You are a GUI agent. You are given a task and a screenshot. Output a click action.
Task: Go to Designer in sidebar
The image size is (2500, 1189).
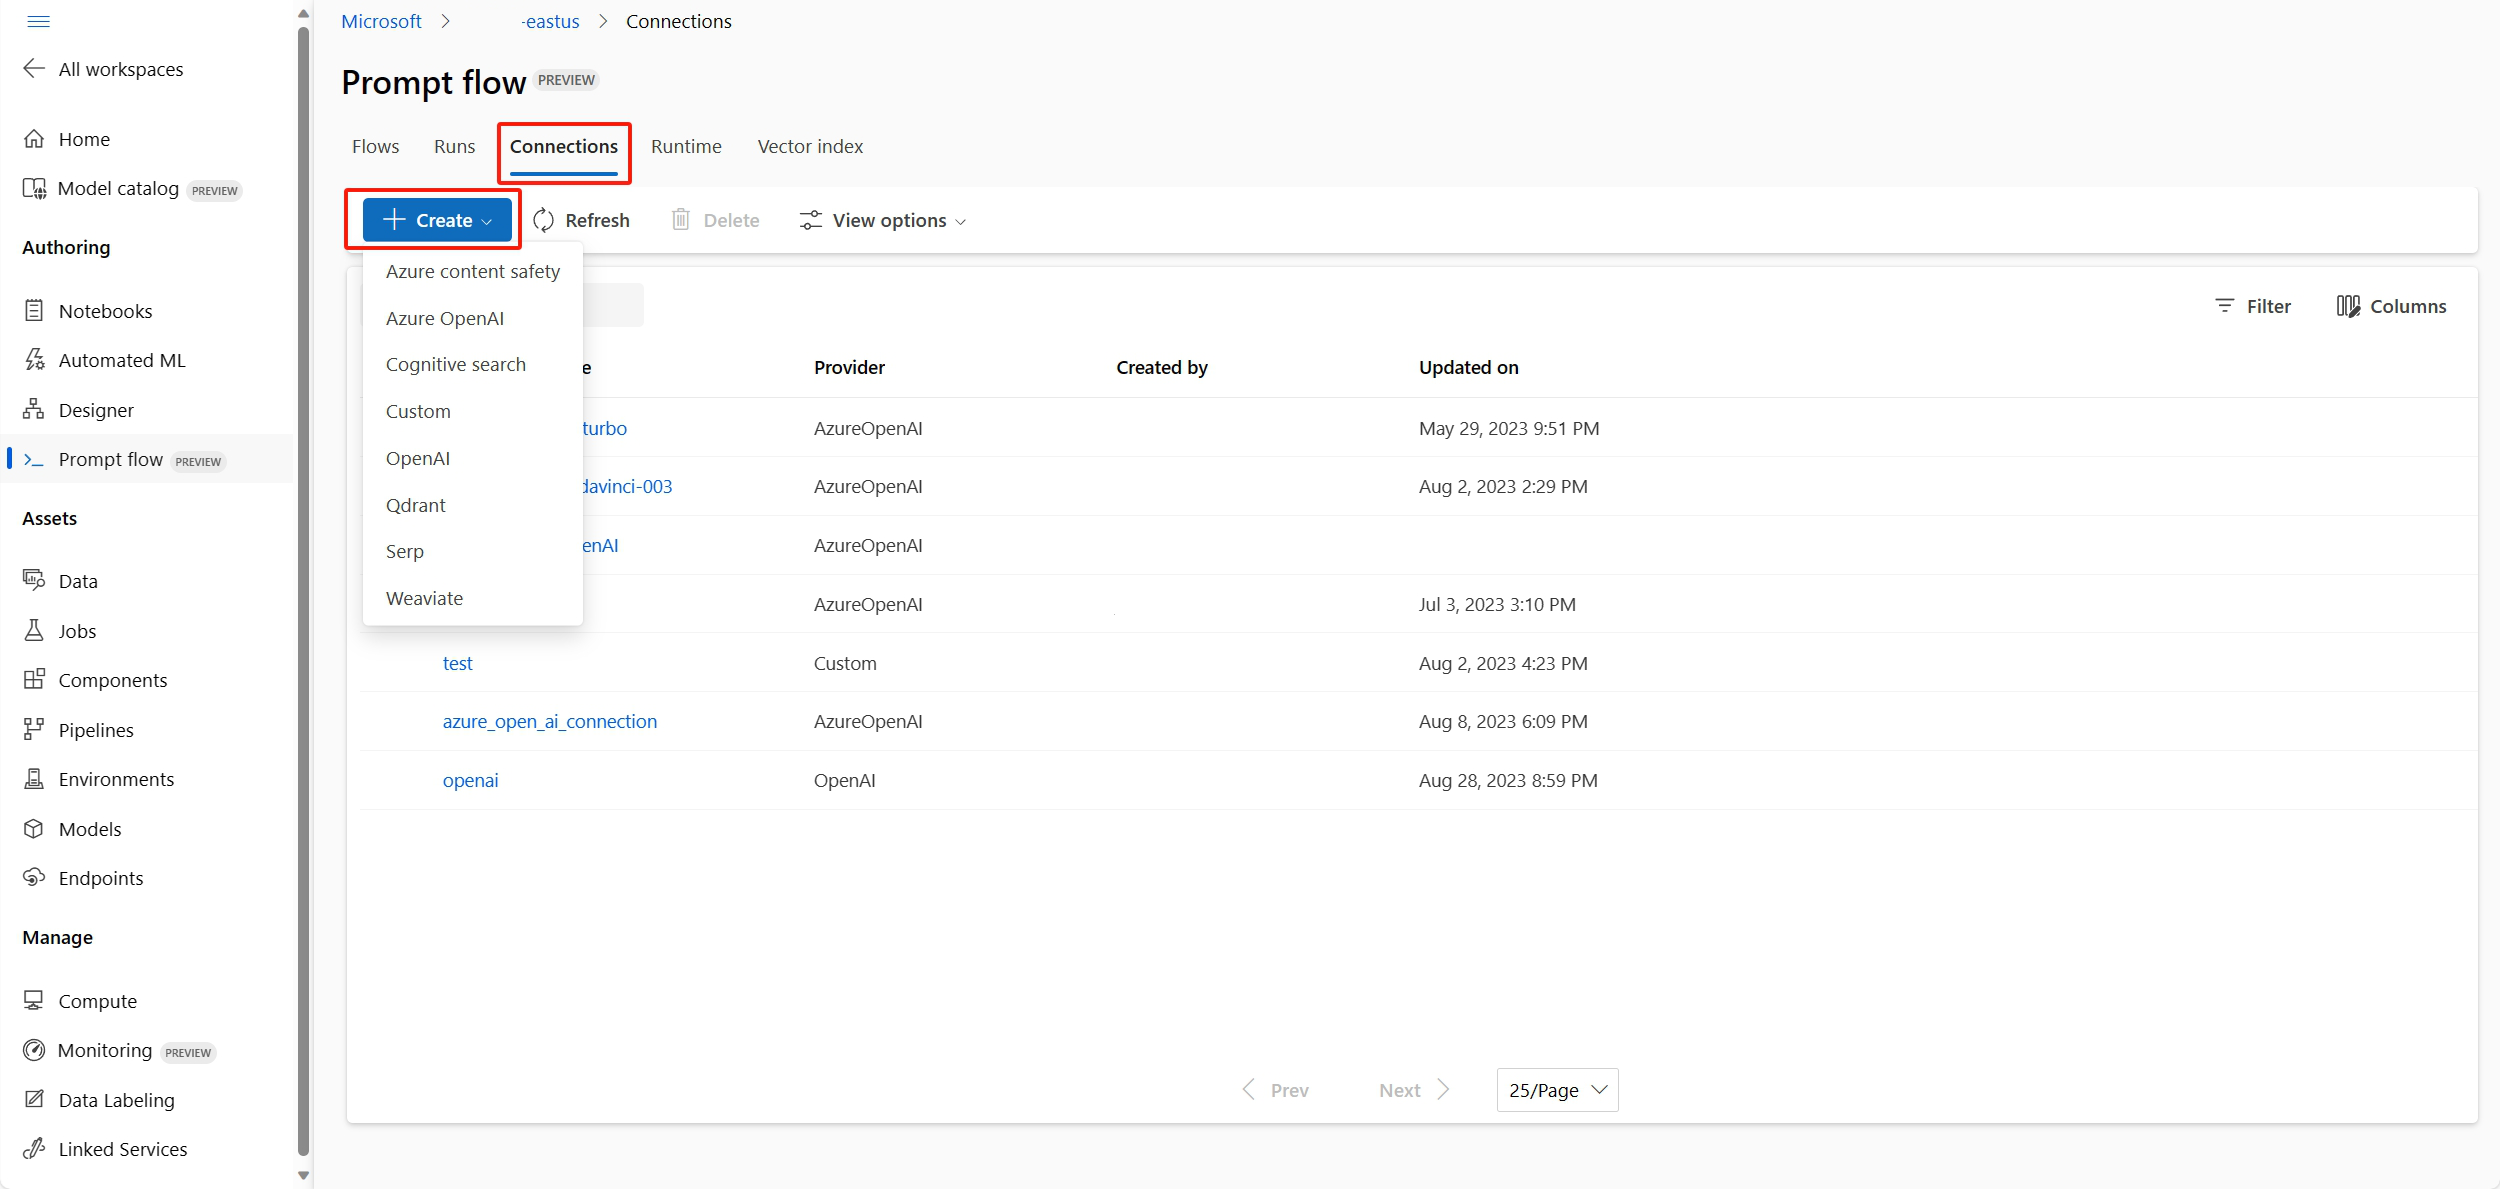(x=95, y=410)
